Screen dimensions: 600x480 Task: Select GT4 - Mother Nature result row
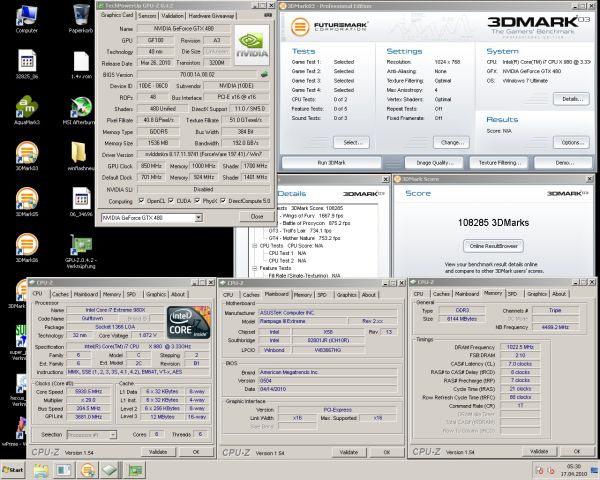tap(304, 238)
